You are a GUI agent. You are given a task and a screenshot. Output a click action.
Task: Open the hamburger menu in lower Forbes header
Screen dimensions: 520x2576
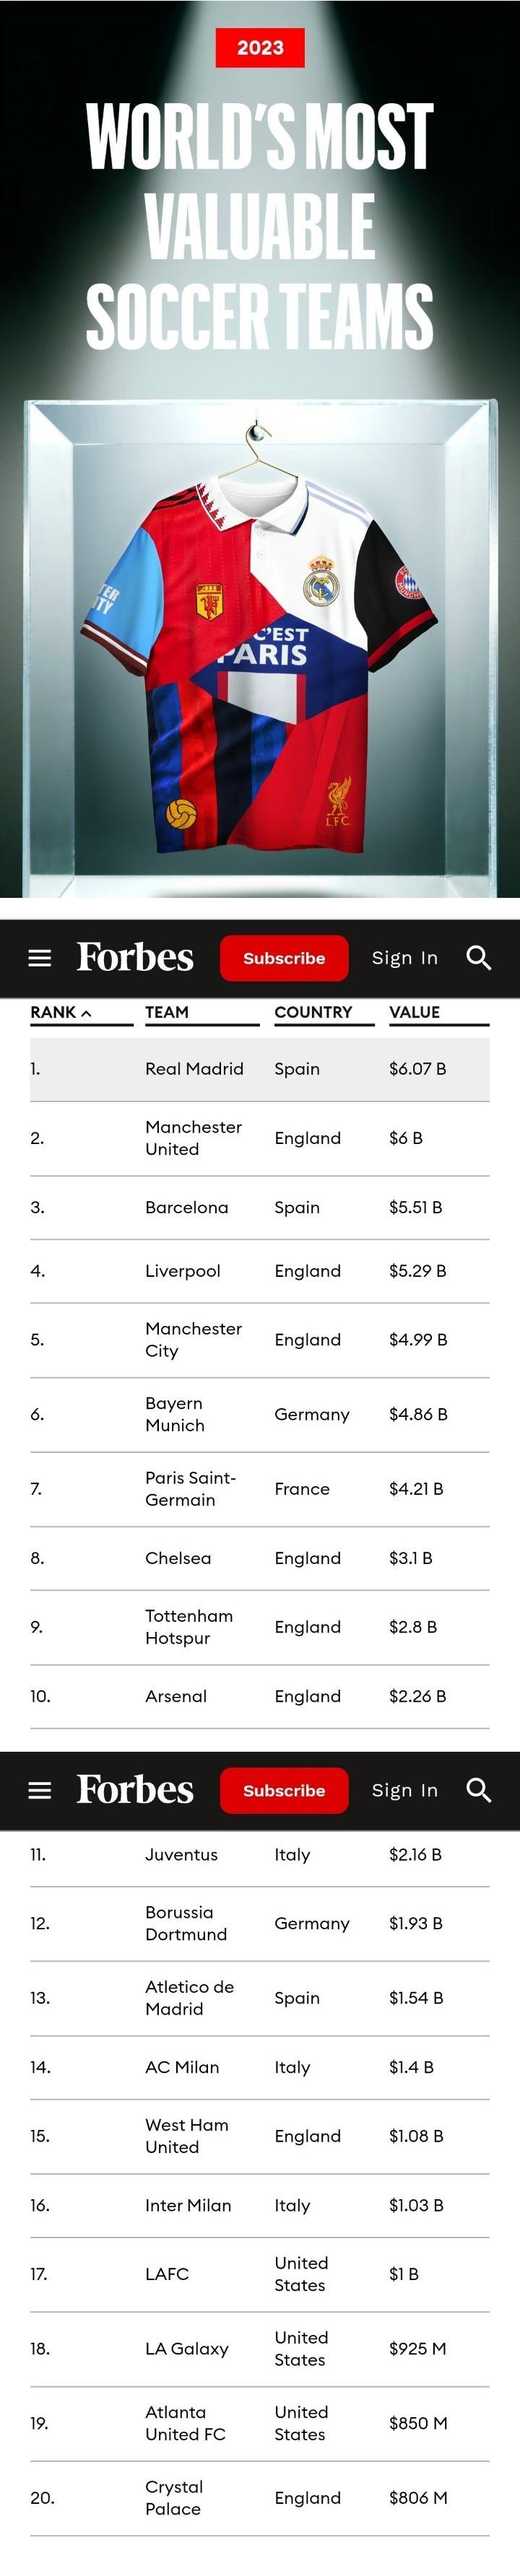pyautogui.click(x=40, y=1790)
